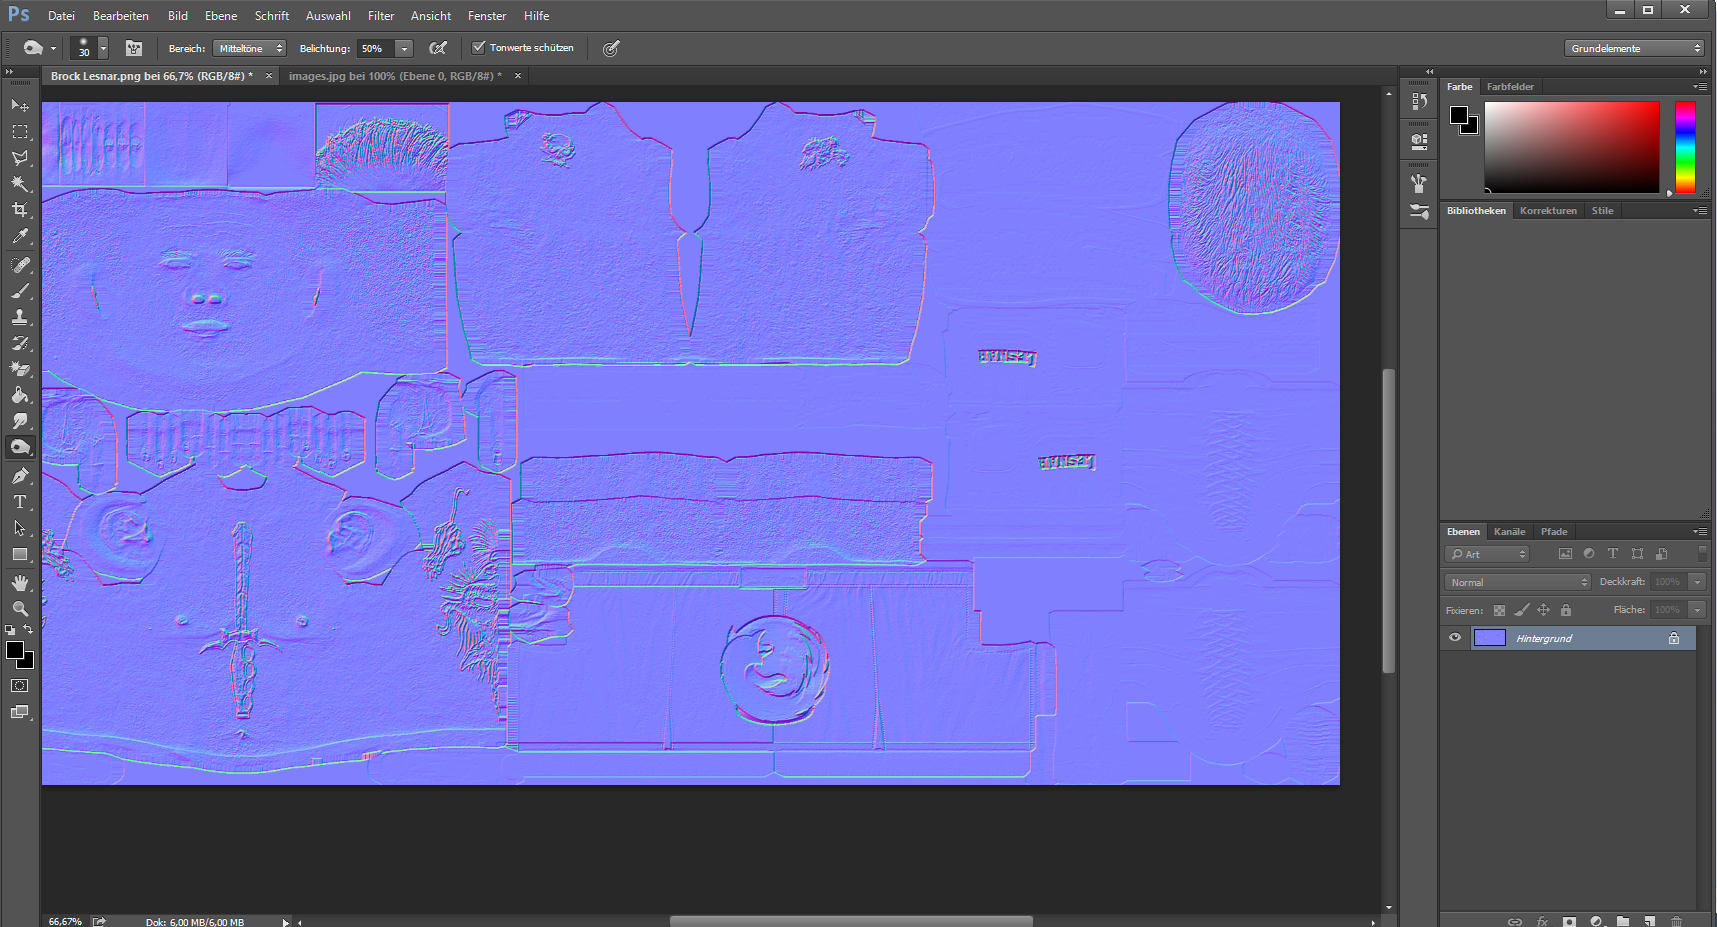Select the Polygonal Lasso tool
The image size is (1717, 927).
[20, 158]
